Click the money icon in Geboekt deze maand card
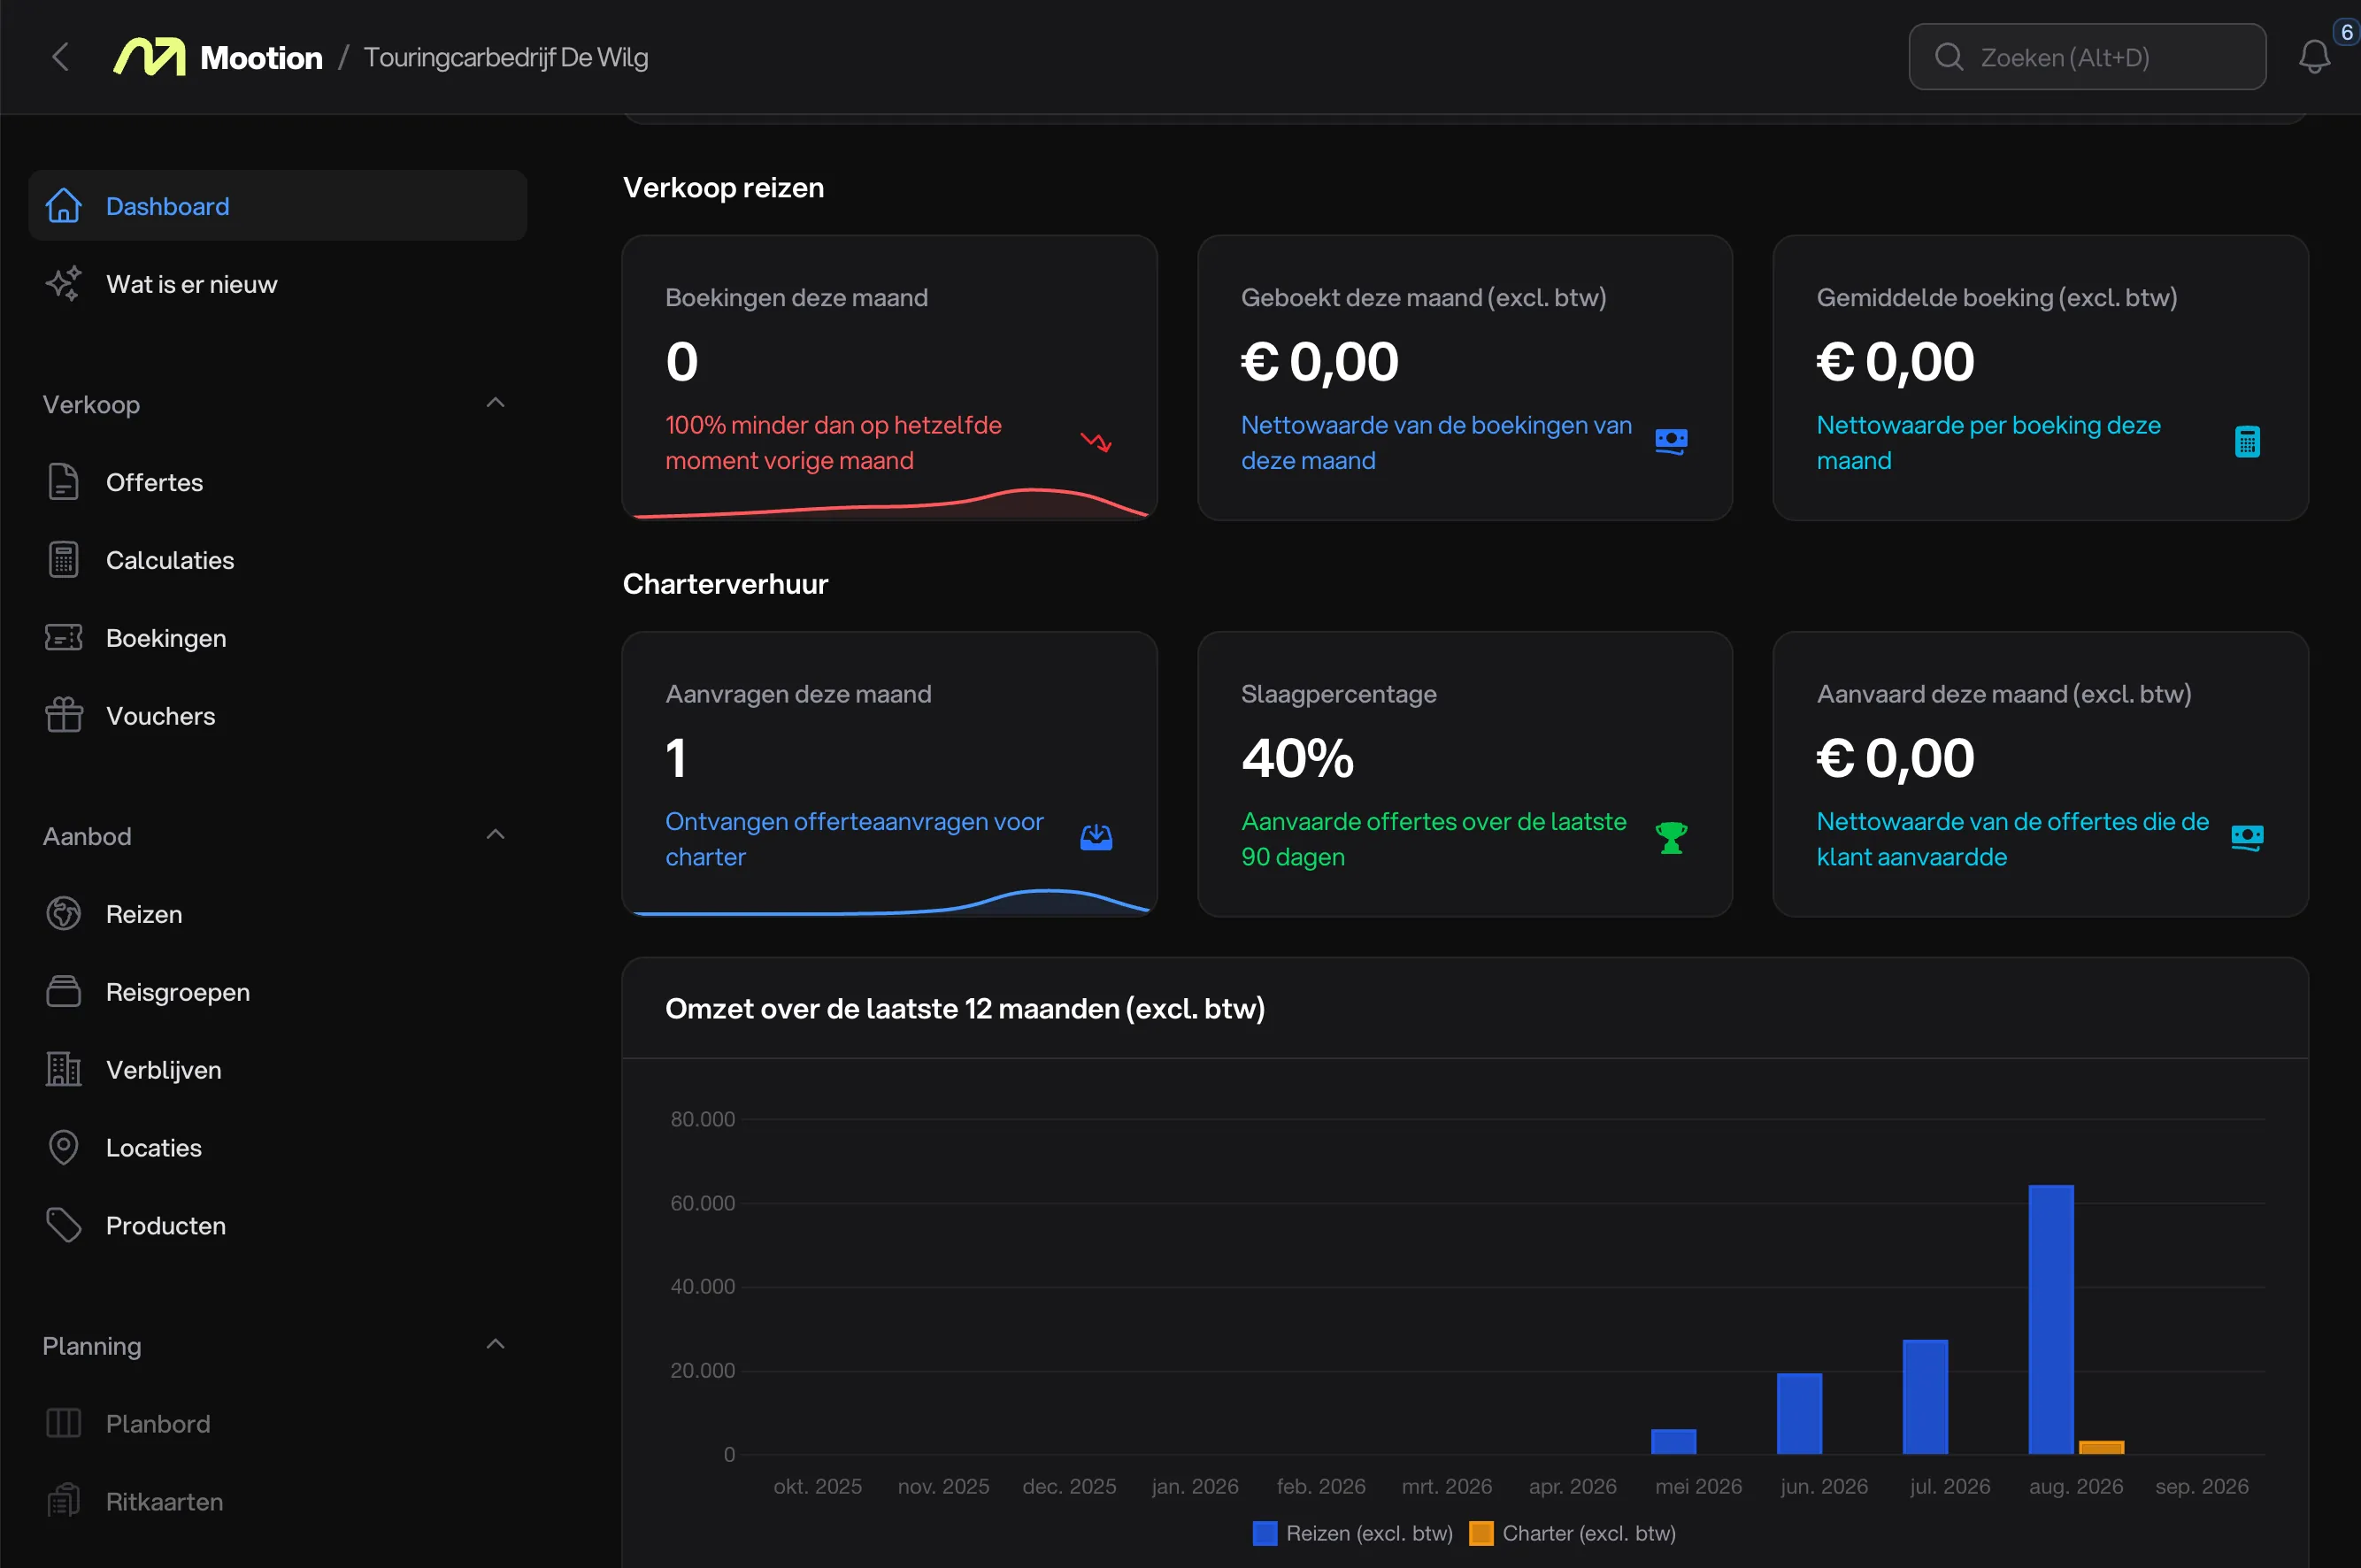The width and height of the screenshot is (2361, 1568). pyautogui.click(x=1671, y=441)
